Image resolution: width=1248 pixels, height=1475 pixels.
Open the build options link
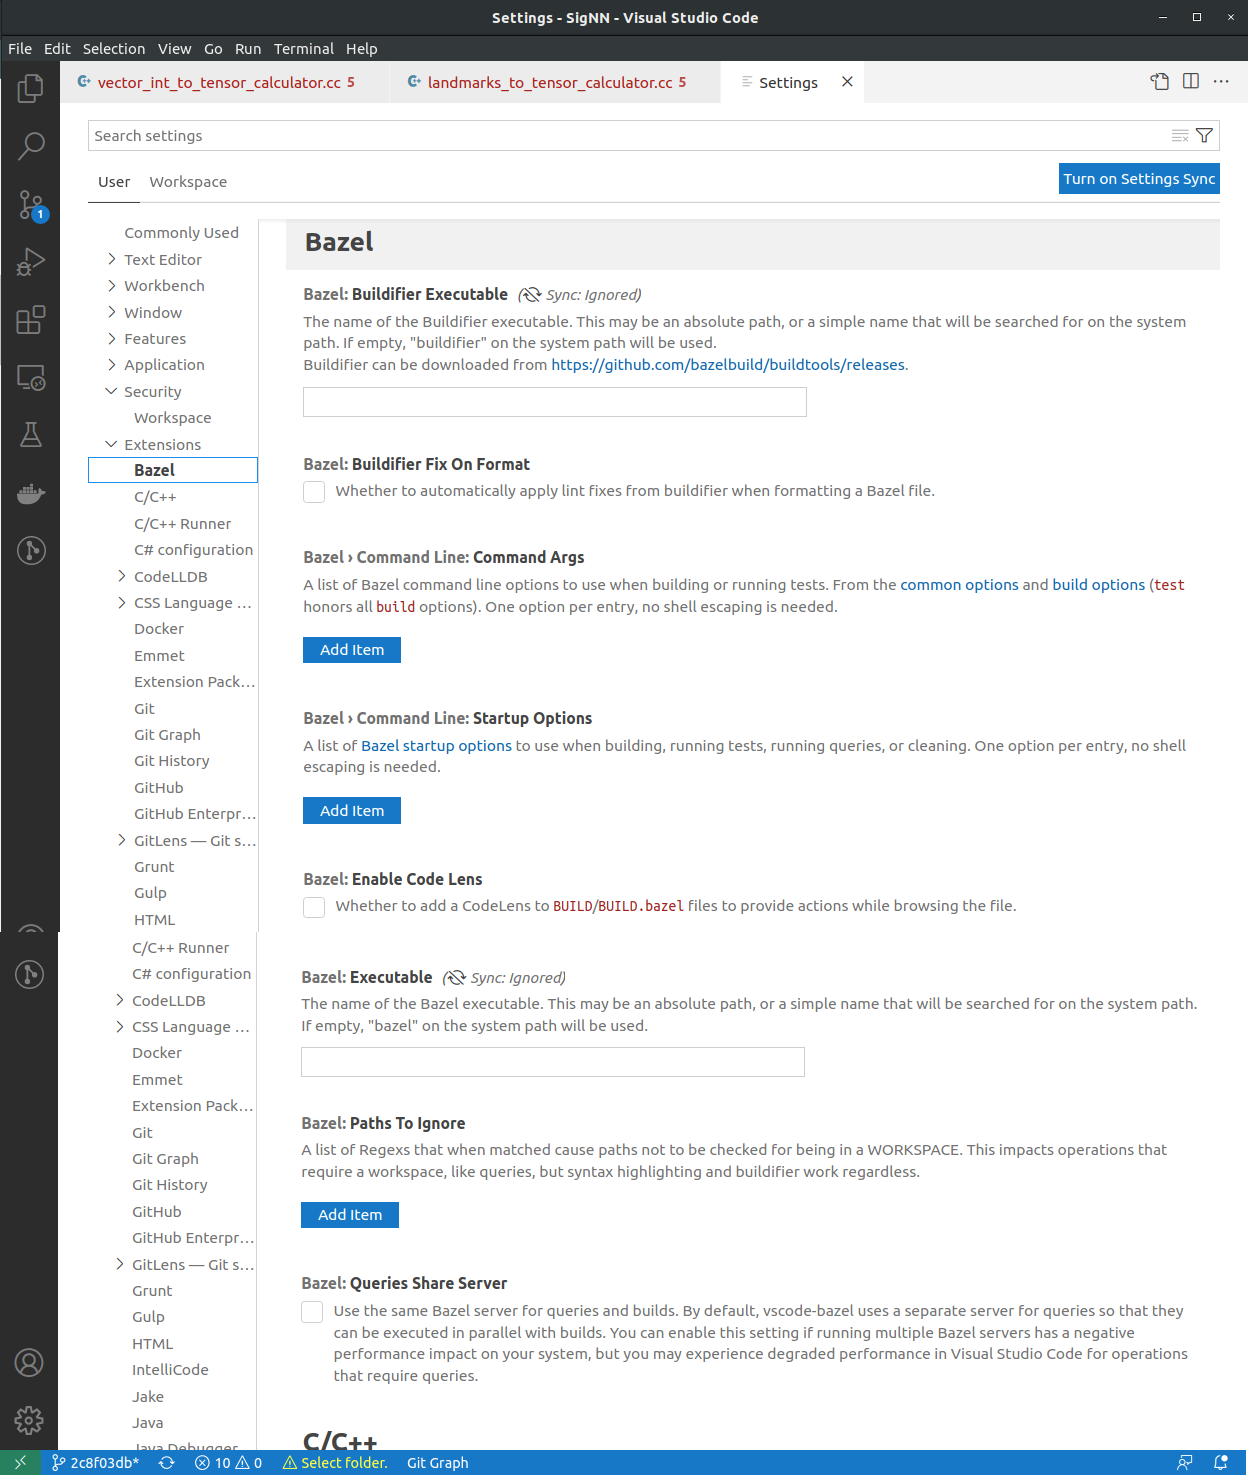pos(1098,585)
